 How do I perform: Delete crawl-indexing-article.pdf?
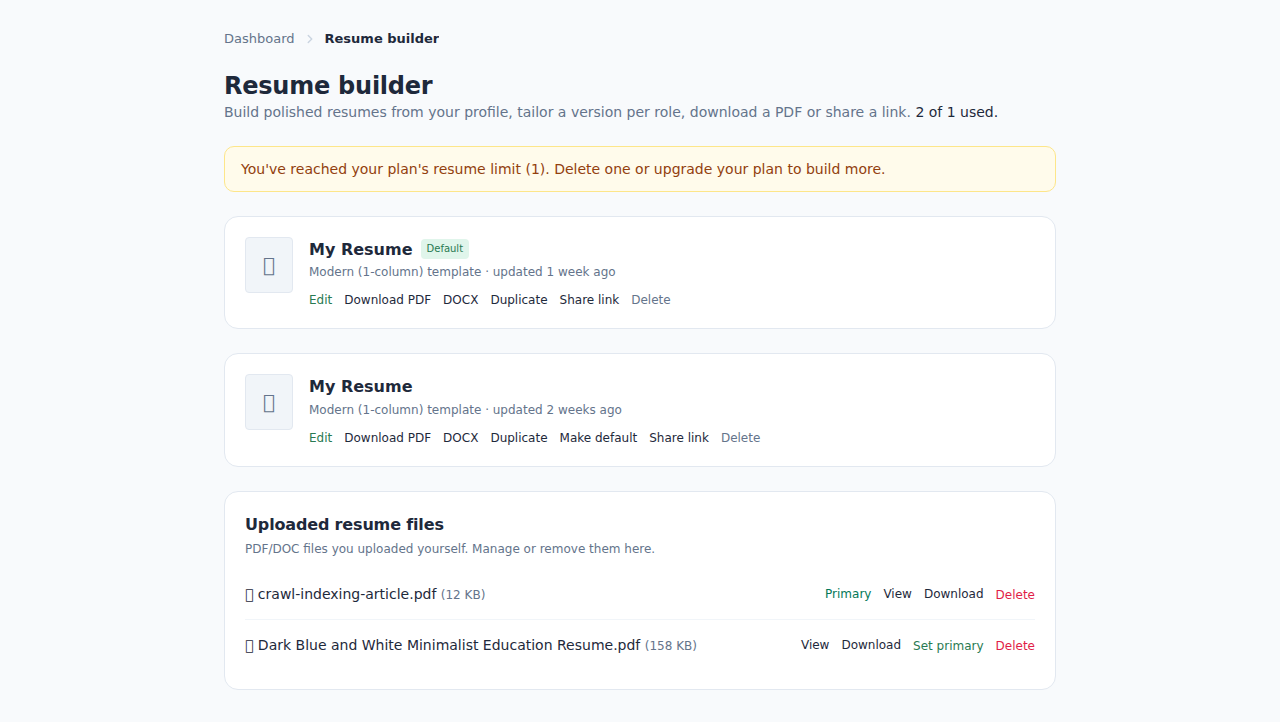(1015, 595)
